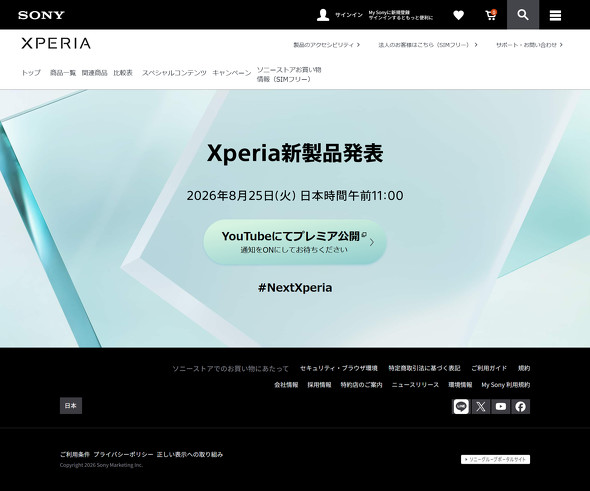Click the 日本 region button
Screen dimensions: 590x491
point(71,406)
